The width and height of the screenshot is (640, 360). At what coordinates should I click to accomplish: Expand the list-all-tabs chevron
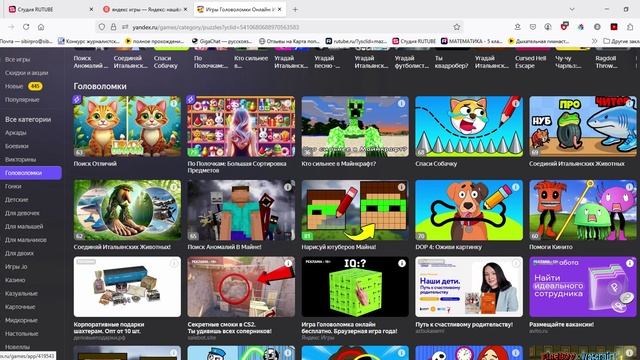[x=572, y=9]
